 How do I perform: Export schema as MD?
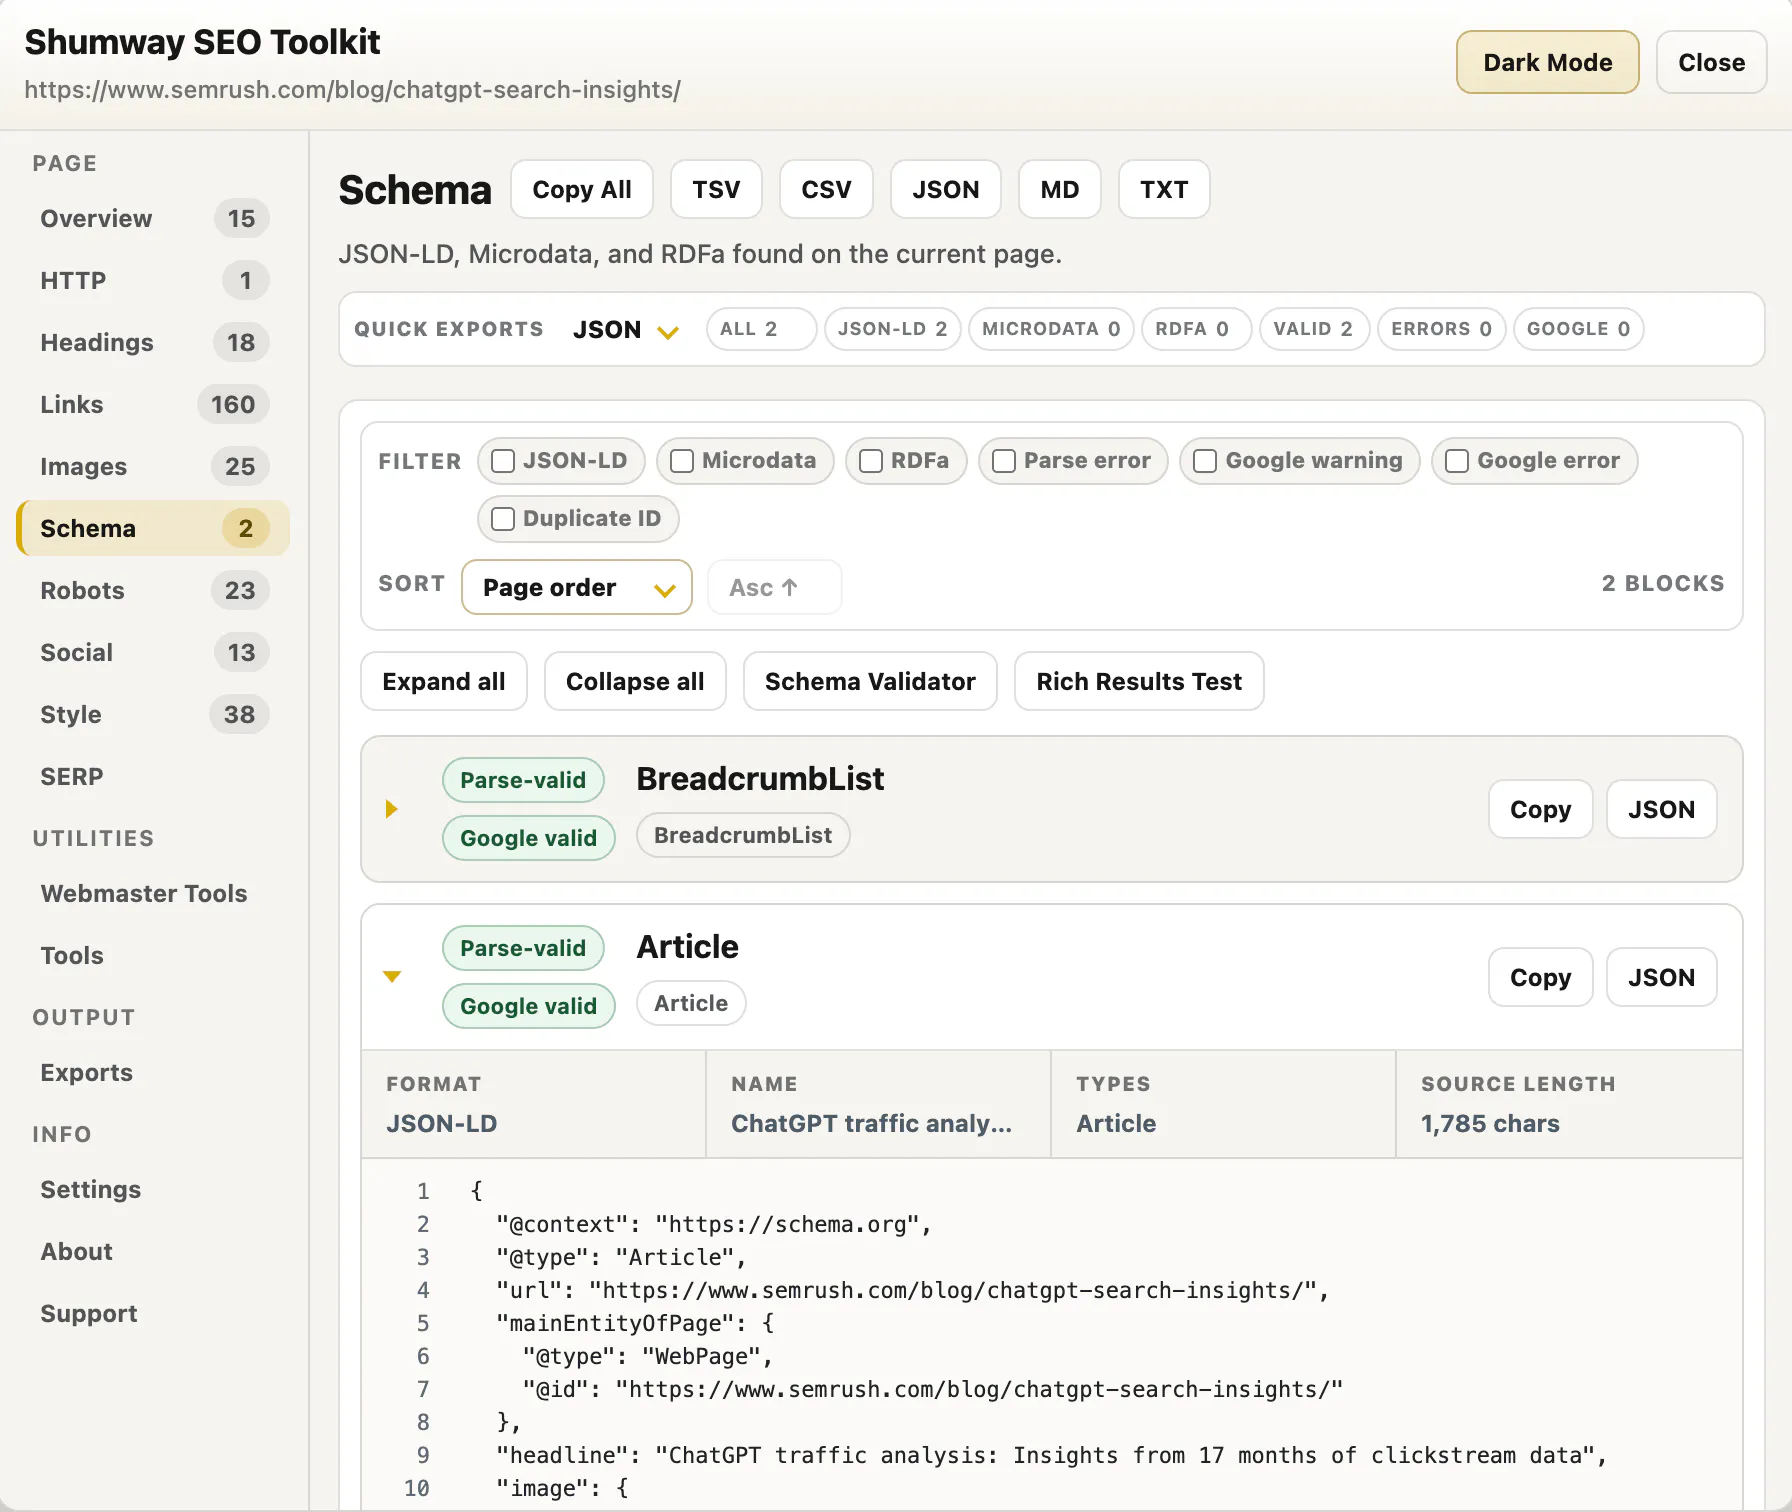pos(1060,189)
